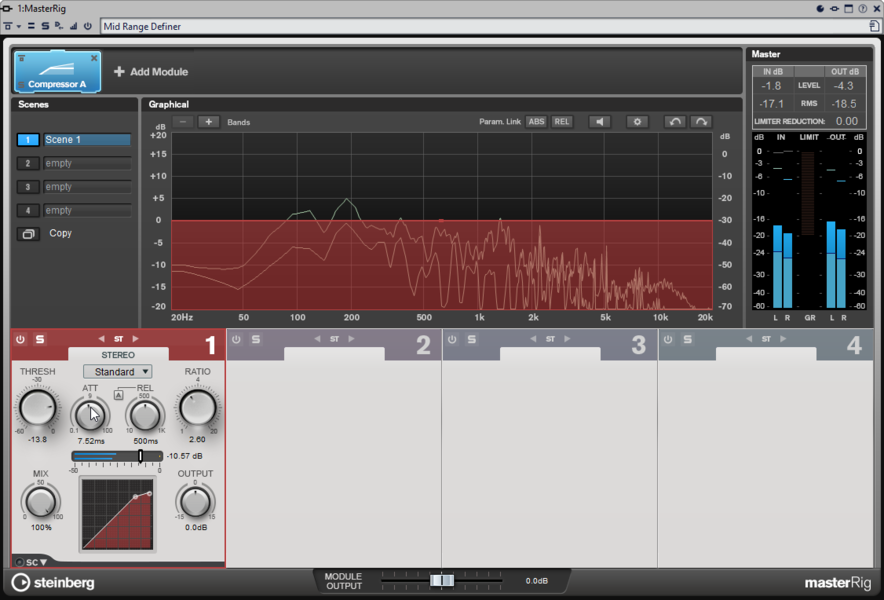This screenshot has width=884, height=600.
Task: Click the bypass icon in the plugin toolbar
Action: point(8,27)
